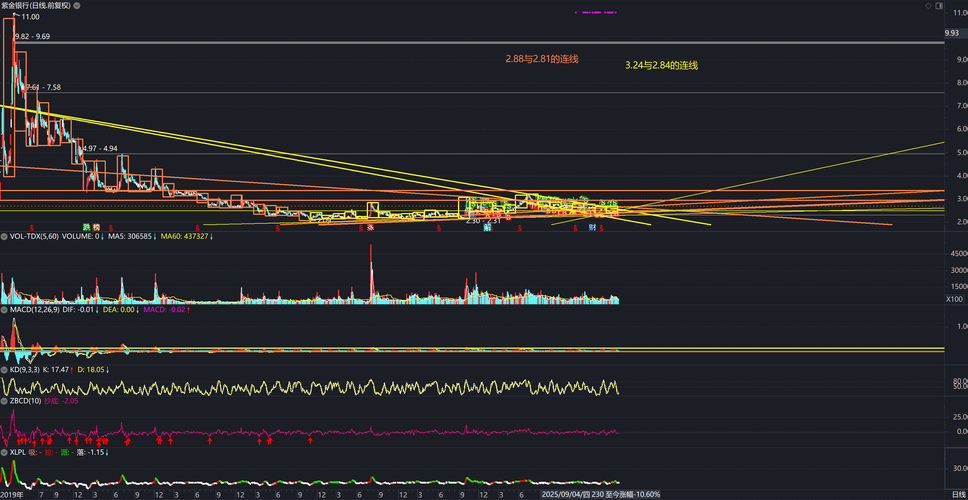
Task: Click the X100 volume unit label
Action: tap(954, 299)
